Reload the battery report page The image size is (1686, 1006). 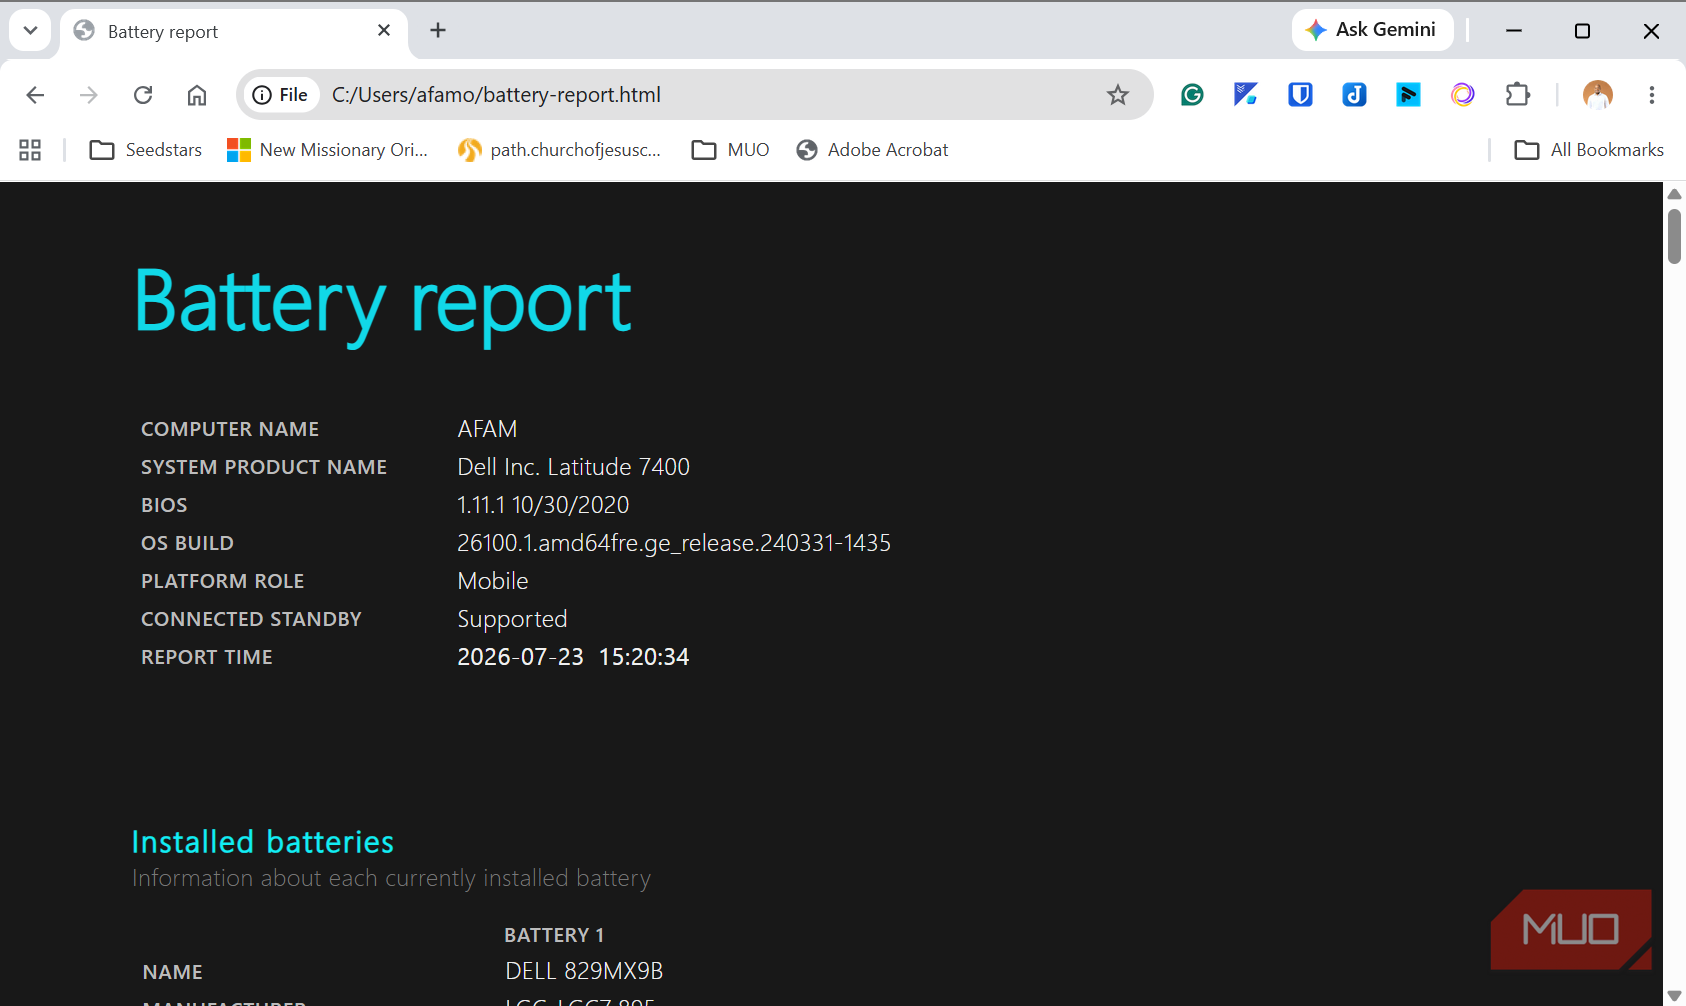tap(143, 95)
